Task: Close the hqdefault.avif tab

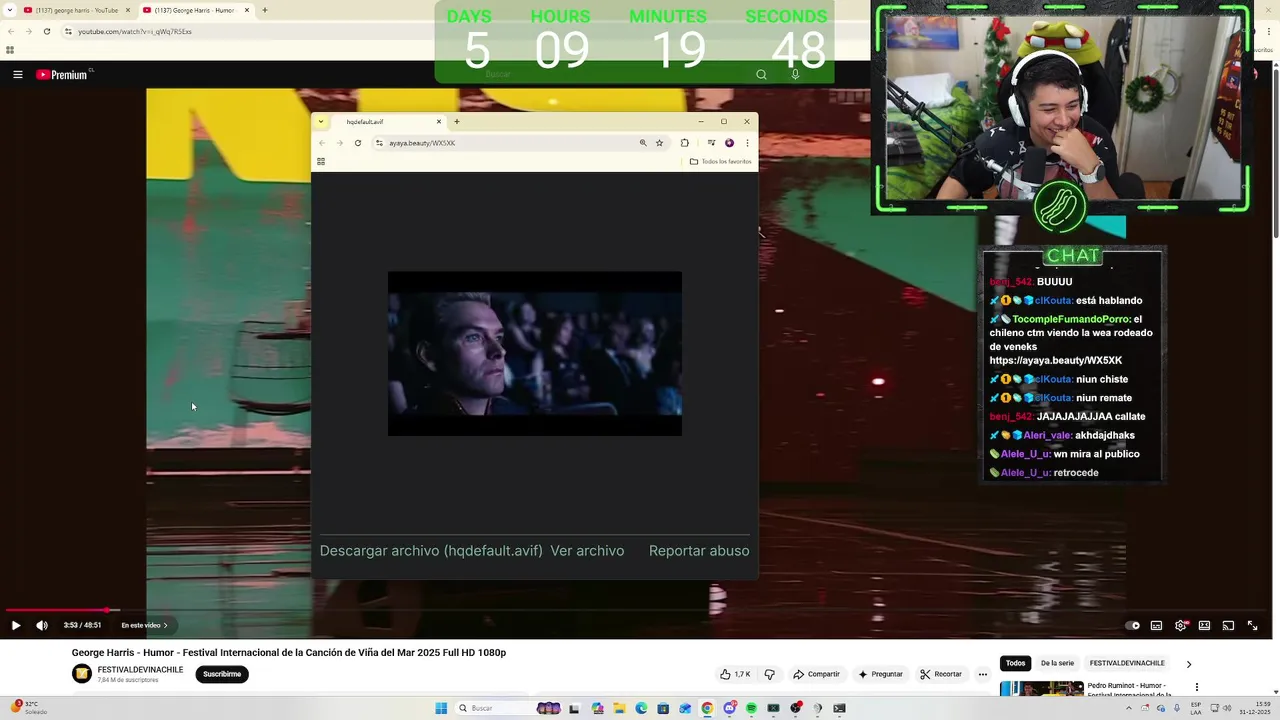Action: coord(438,122)
